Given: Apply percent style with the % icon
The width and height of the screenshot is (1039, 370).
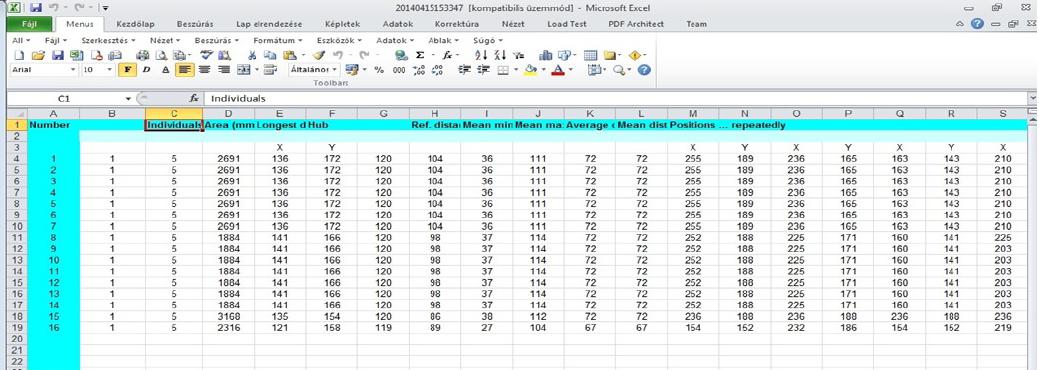Looking at the screenshot, I should coord(379,70).
